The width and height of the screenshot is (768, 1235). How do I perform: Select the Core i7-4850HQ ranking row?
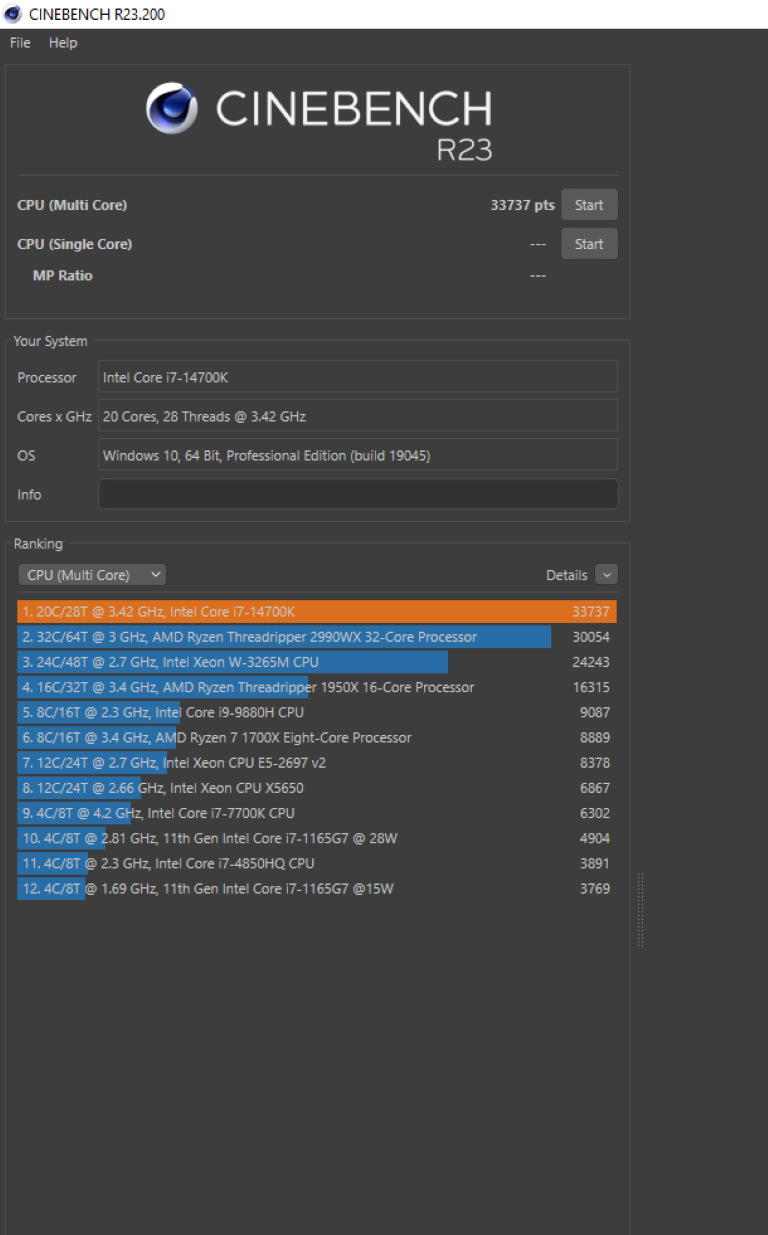pyautogui.click(x=317, y=863)
